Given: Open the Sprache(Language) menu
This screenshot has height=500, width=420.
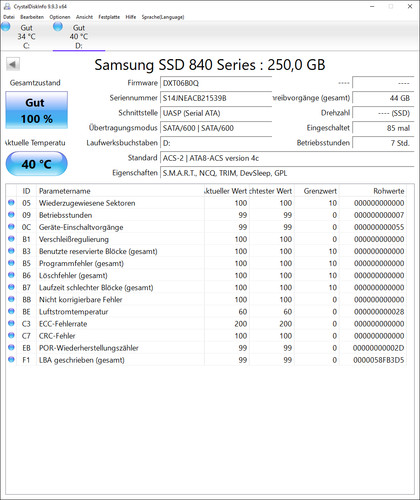Looking at the screenshot, I should [163, 17].
